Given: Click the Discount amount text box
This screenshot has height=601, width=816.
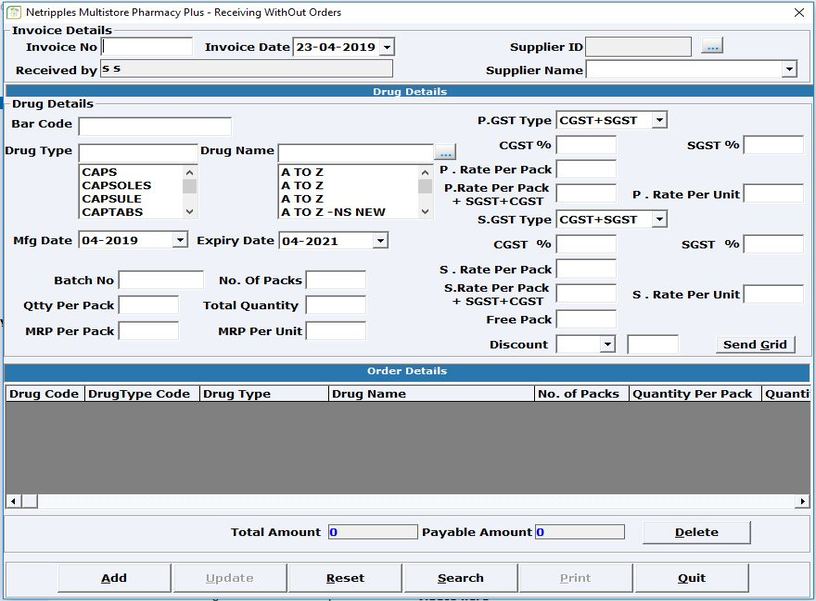Looking at the screenshot, I should pyautogui.click(x=653, y=344).
